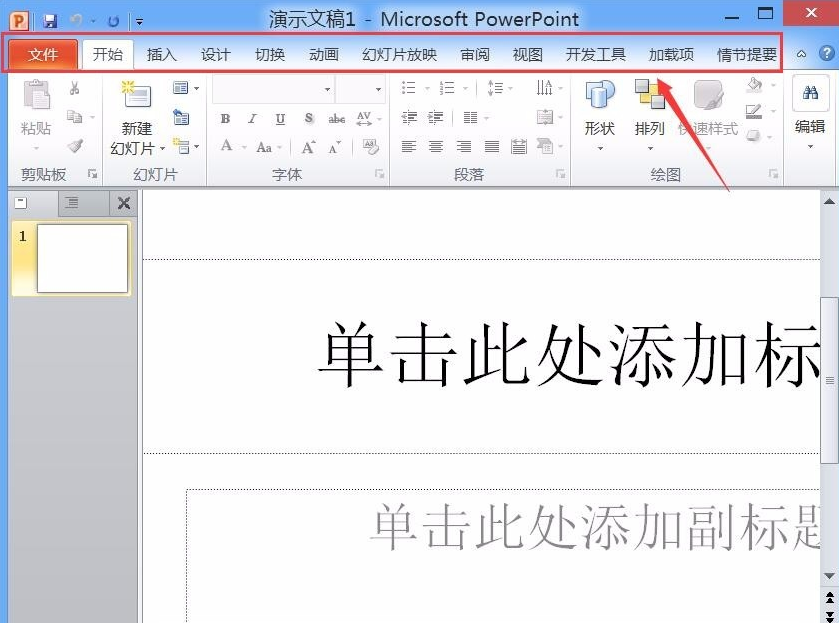Expand the font color dropdown arrow
Screen dimensions: 839x623
click(x=241, y=146)
